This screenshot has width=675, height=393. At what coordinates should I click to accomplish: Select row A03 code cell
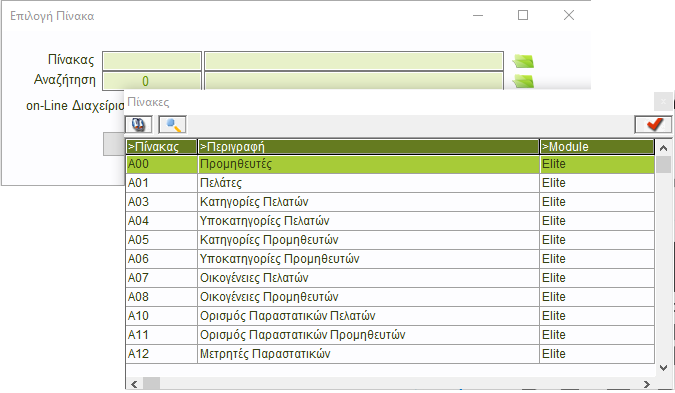click(161, 202)
